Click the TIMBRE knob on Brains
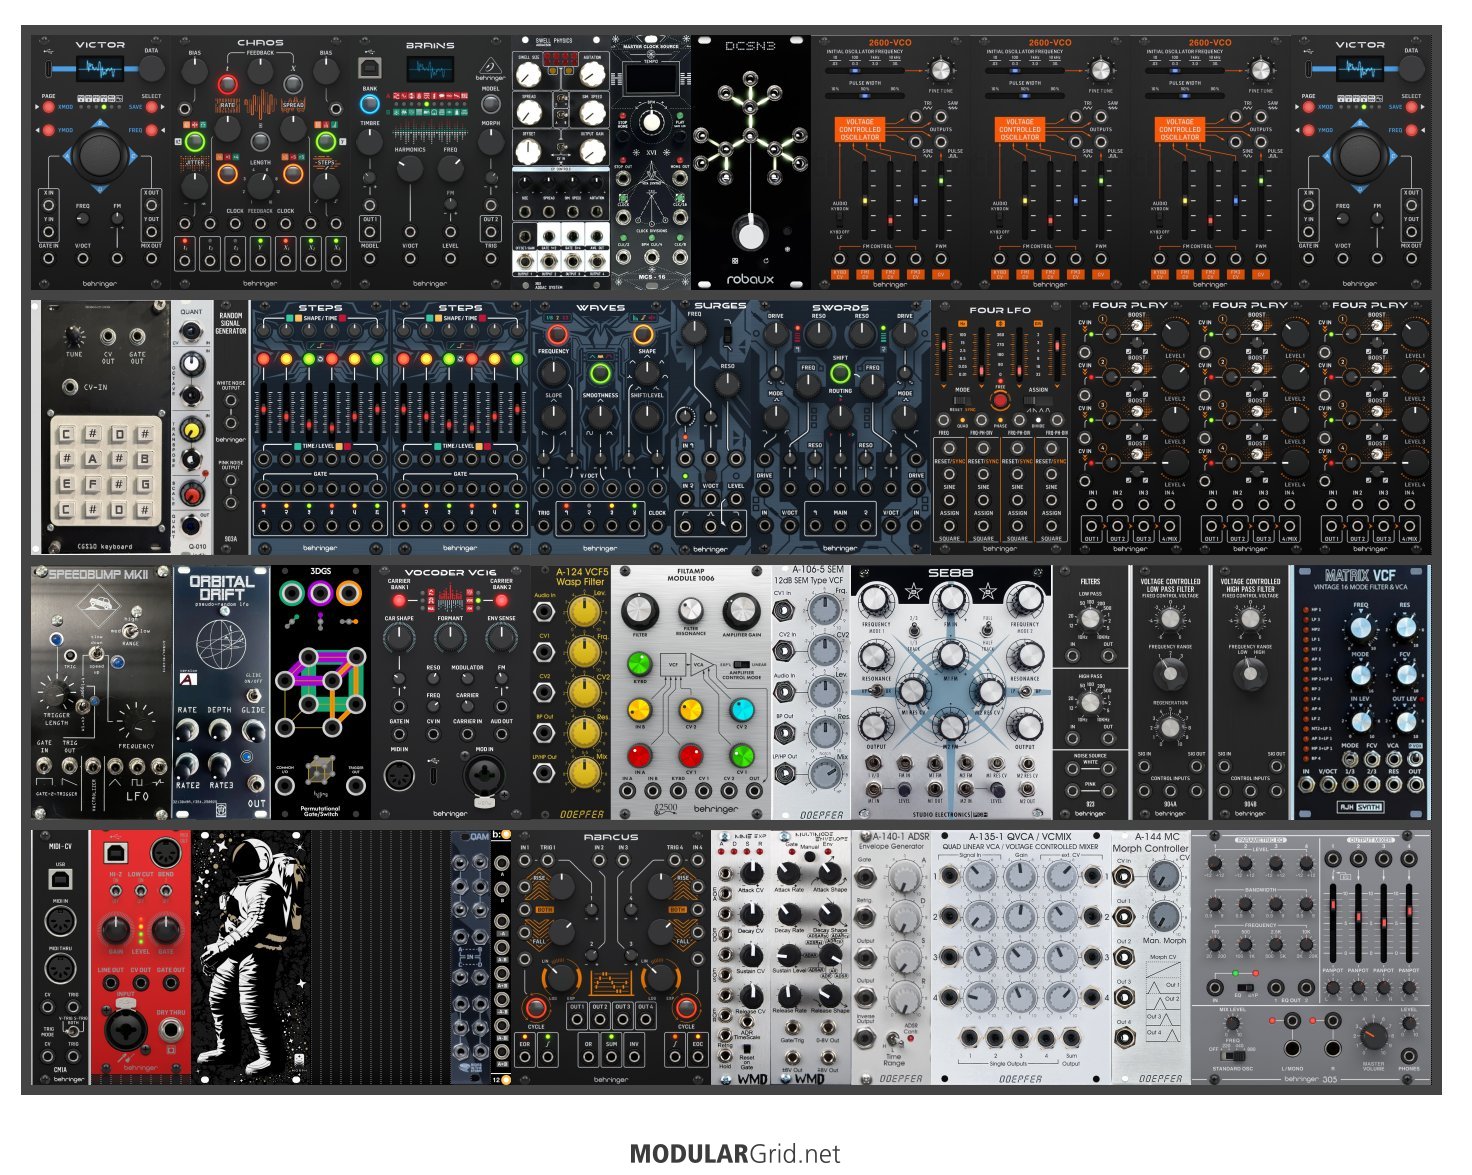This screenshot has height=1175, width=1472. pyautogui.click(x=369, y=142)
